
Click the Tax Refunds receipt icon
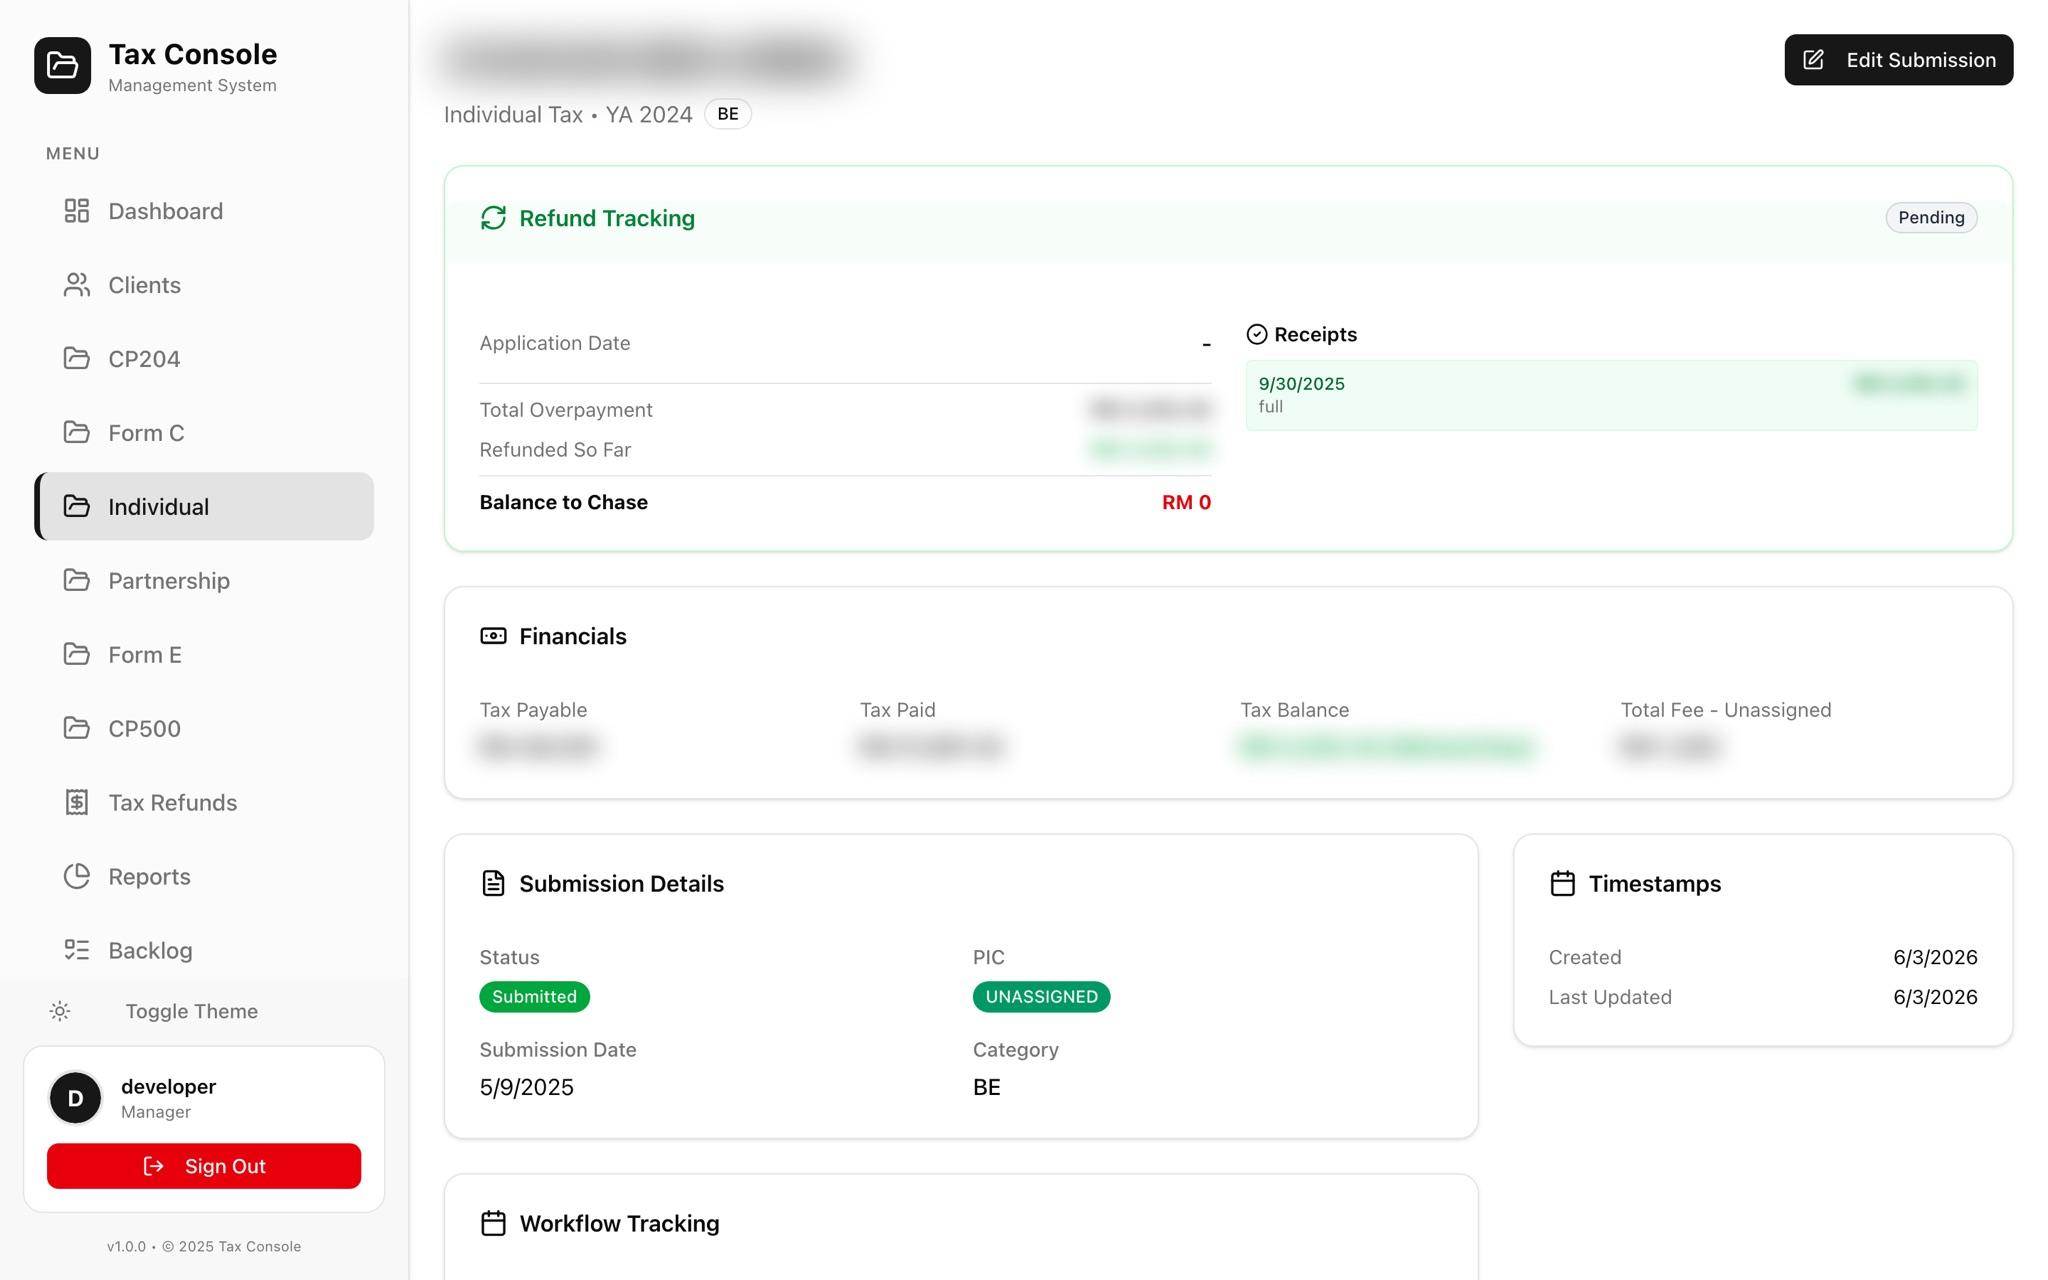[77, 802]
